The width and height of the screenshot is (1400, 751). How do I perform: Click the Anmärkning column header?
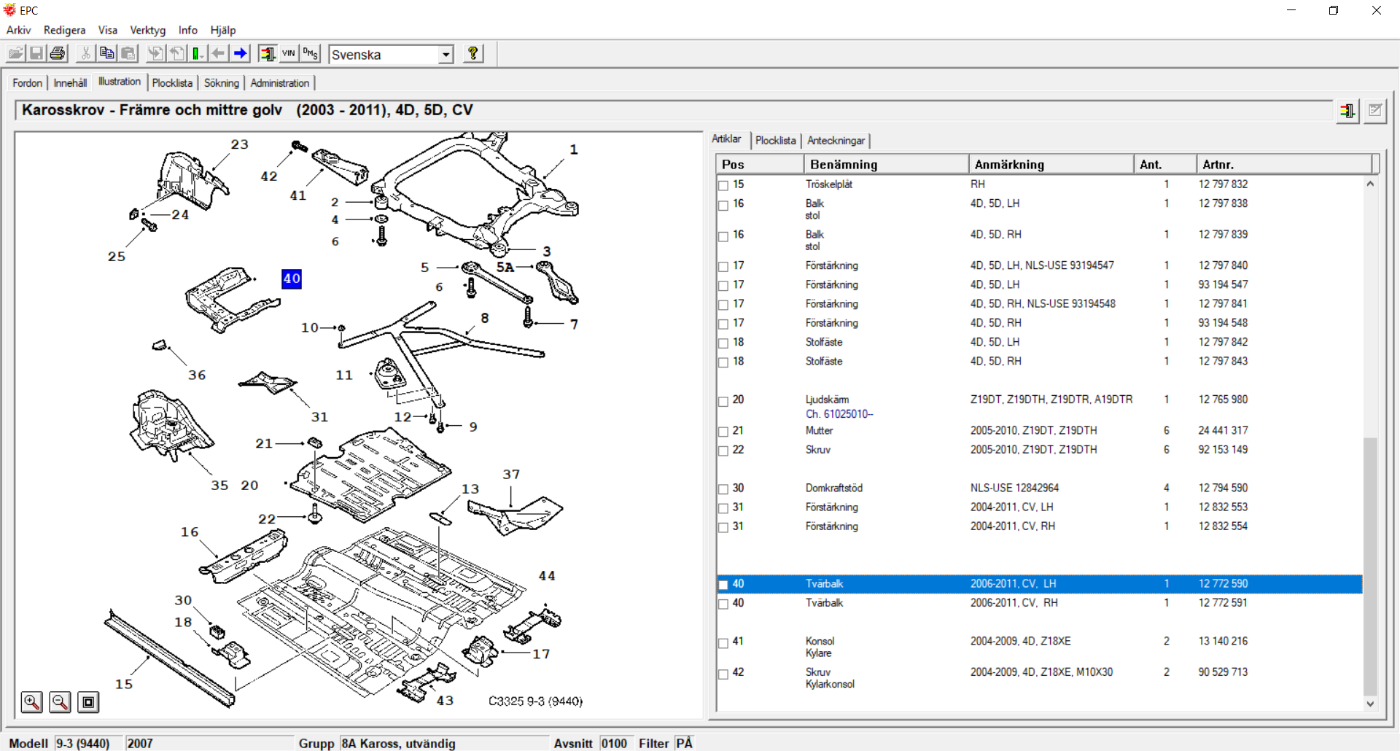[x=1052, y=164]
